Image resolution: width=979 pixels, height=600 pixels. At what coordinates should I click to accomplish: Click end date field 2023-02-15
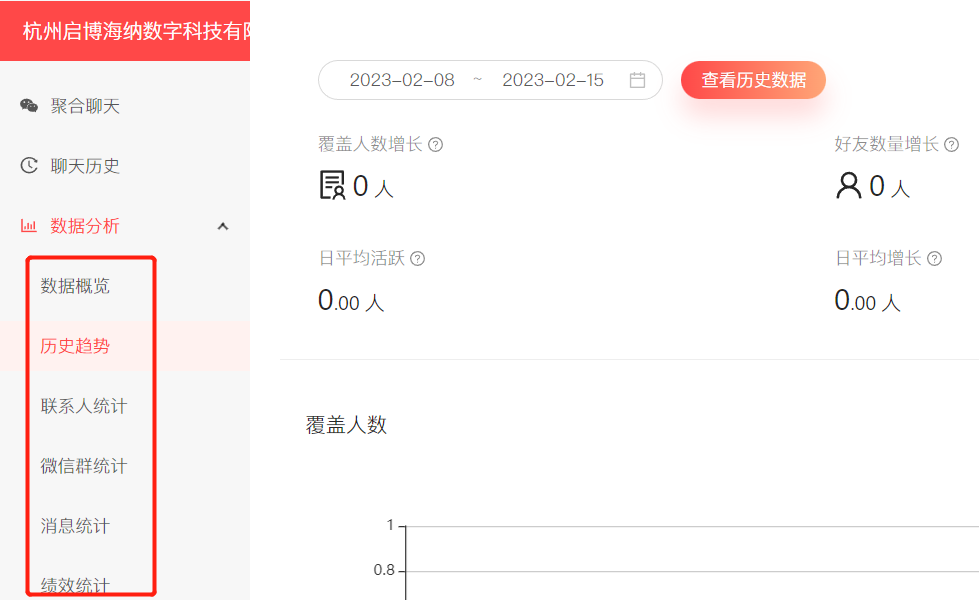point(553,80)
